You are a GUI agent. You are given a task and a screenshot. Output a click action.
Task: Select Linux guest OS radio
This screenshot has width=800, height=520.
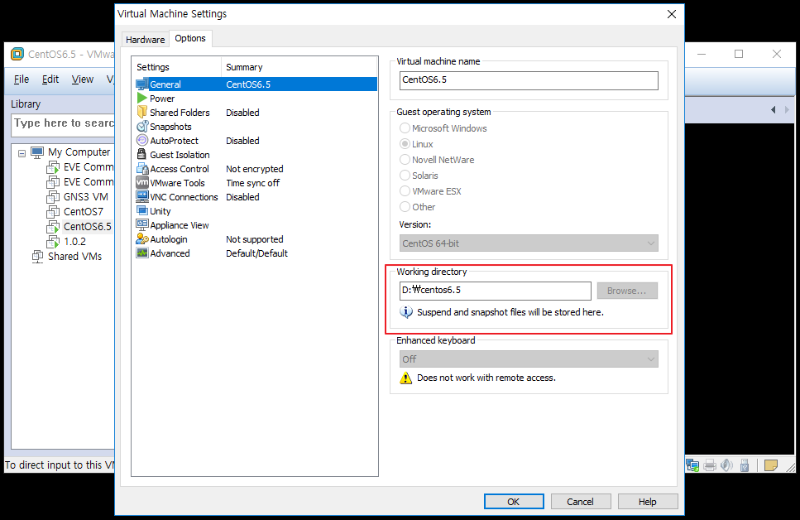[405, 144]
